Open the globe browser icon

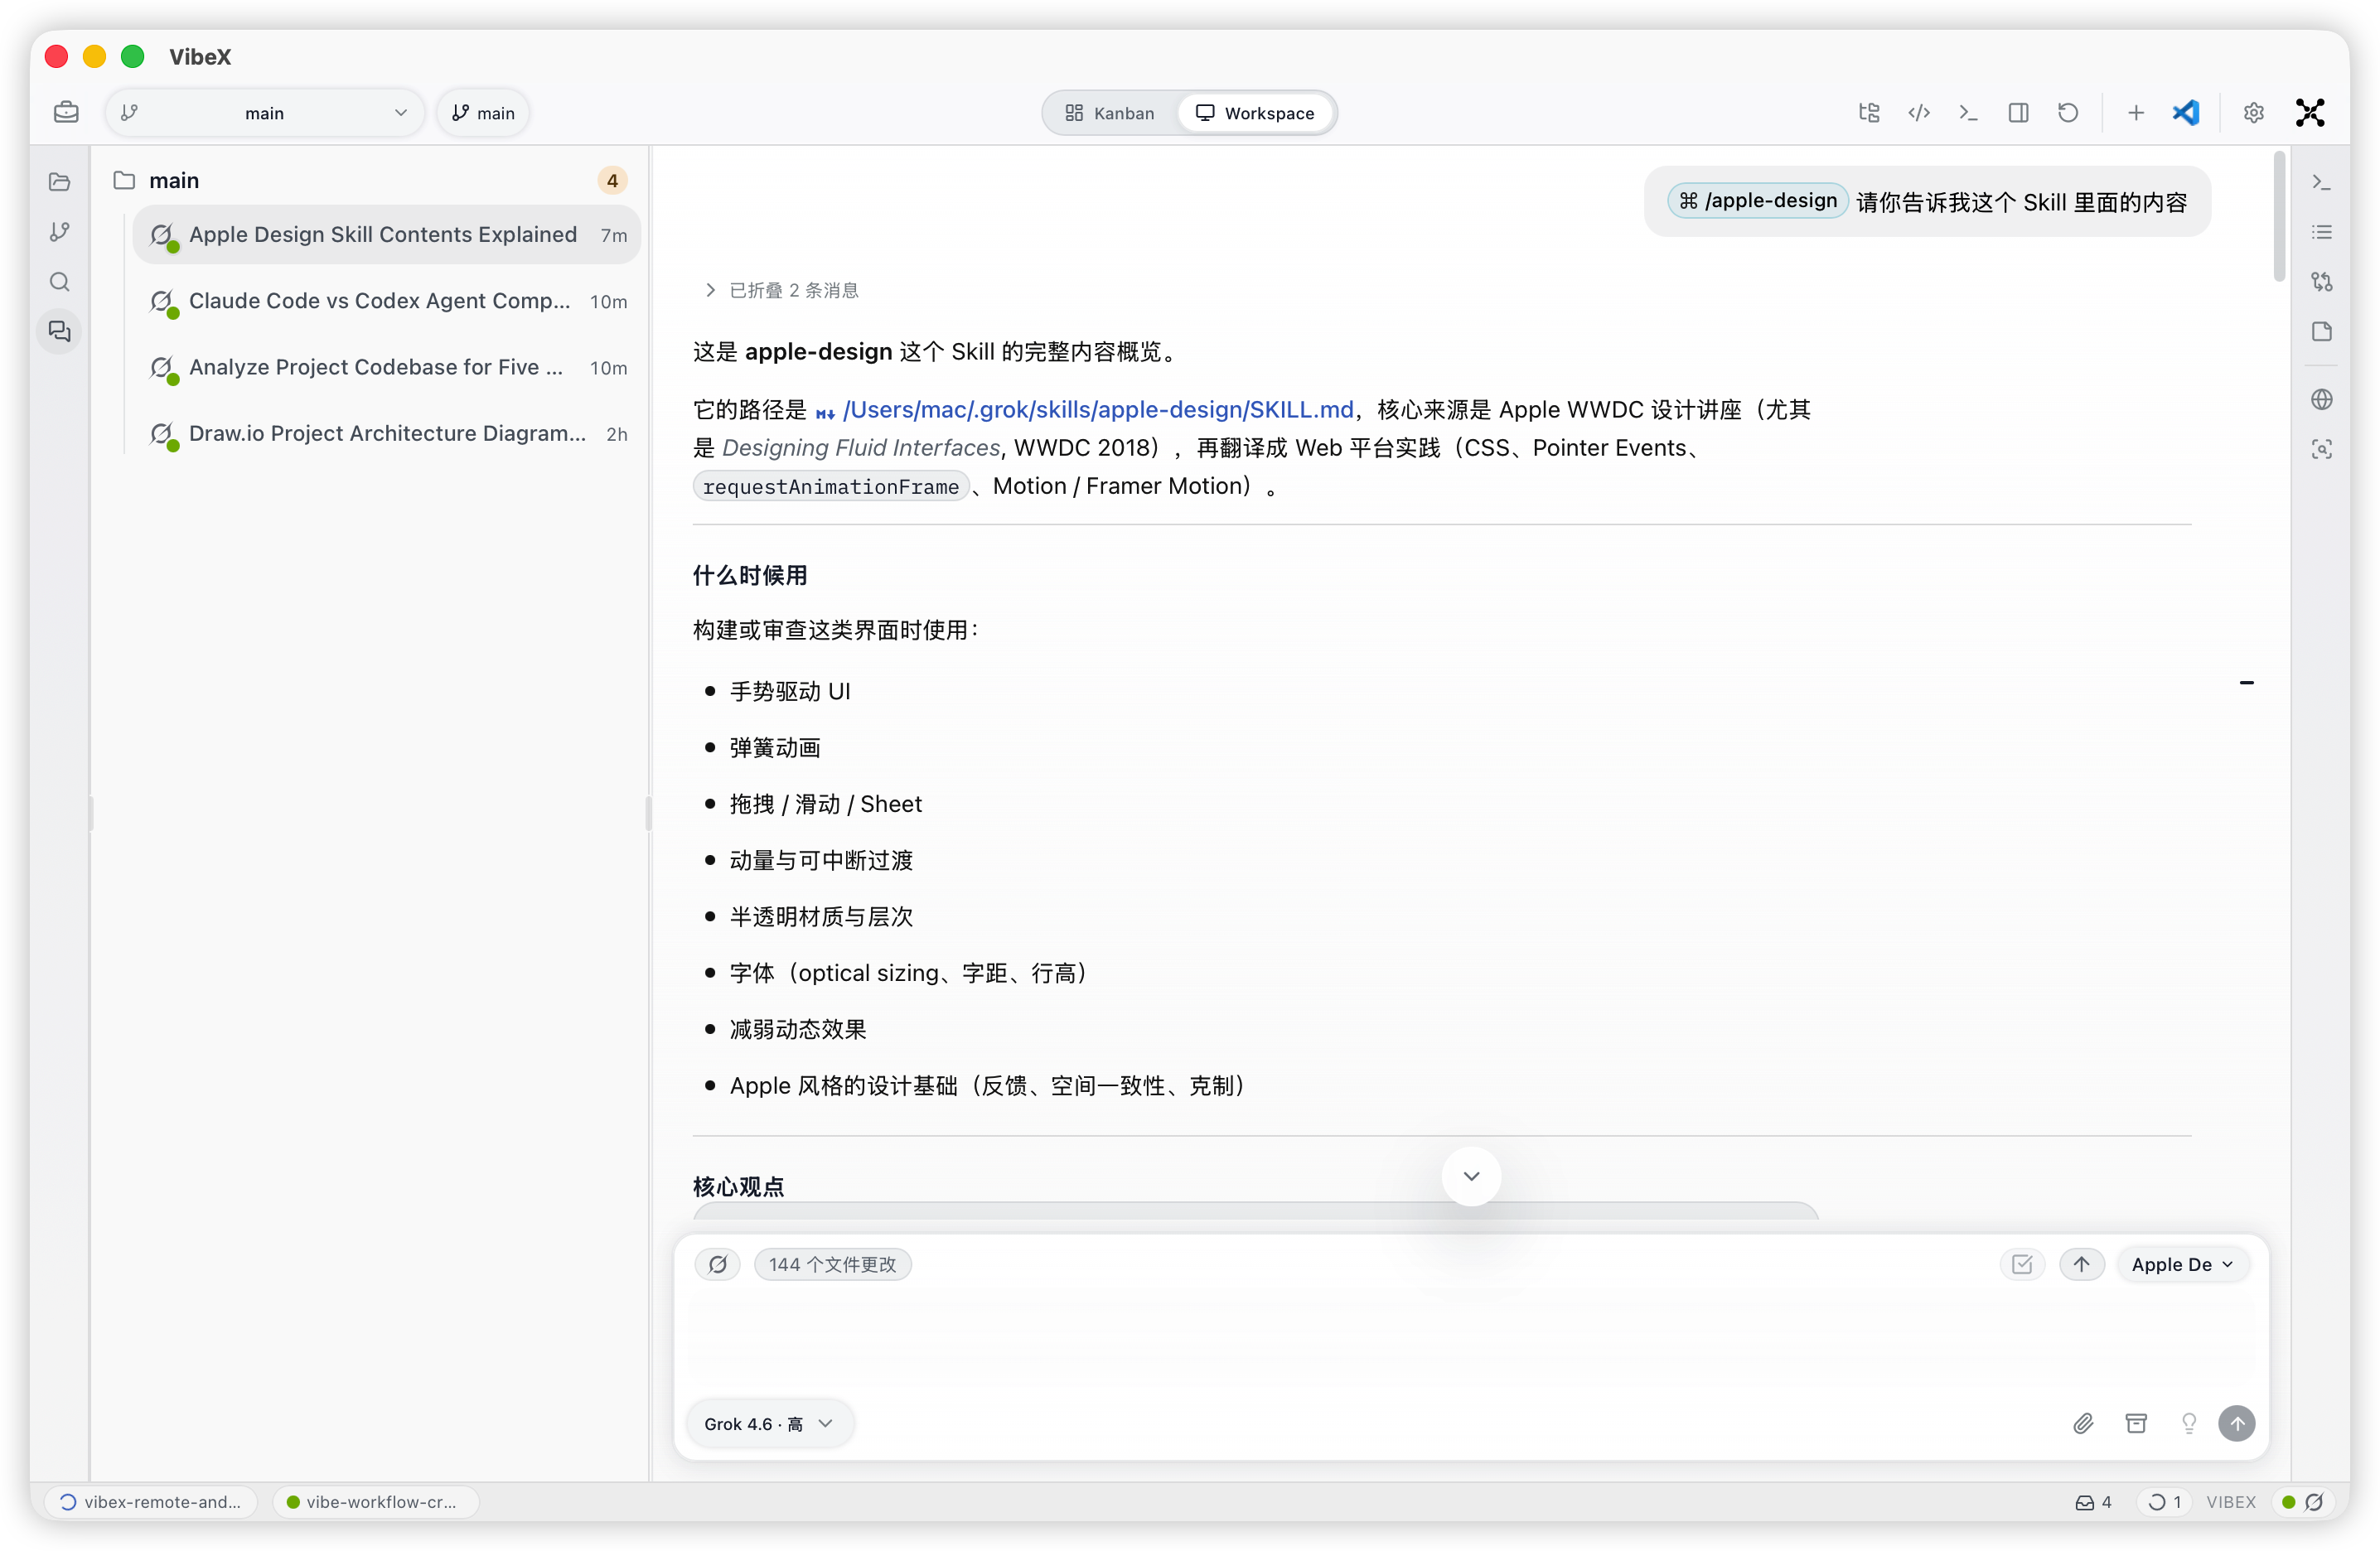pos(2321,399)
